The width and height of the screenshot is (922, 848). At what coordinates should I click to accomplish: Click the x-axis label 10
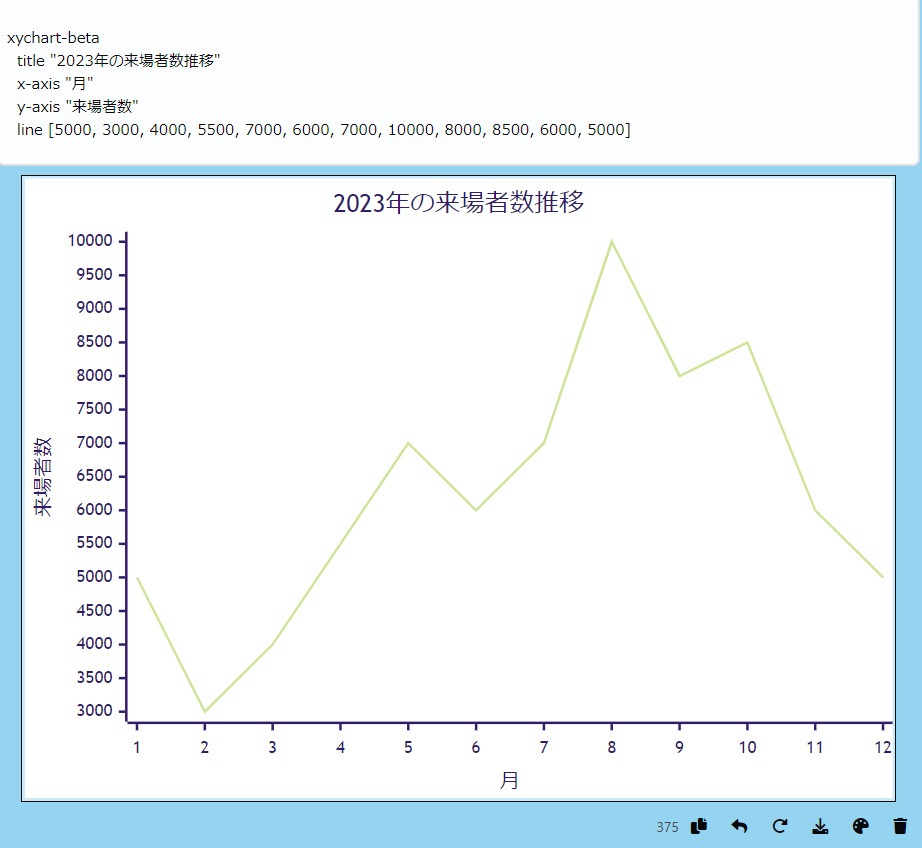click(747, 747)
